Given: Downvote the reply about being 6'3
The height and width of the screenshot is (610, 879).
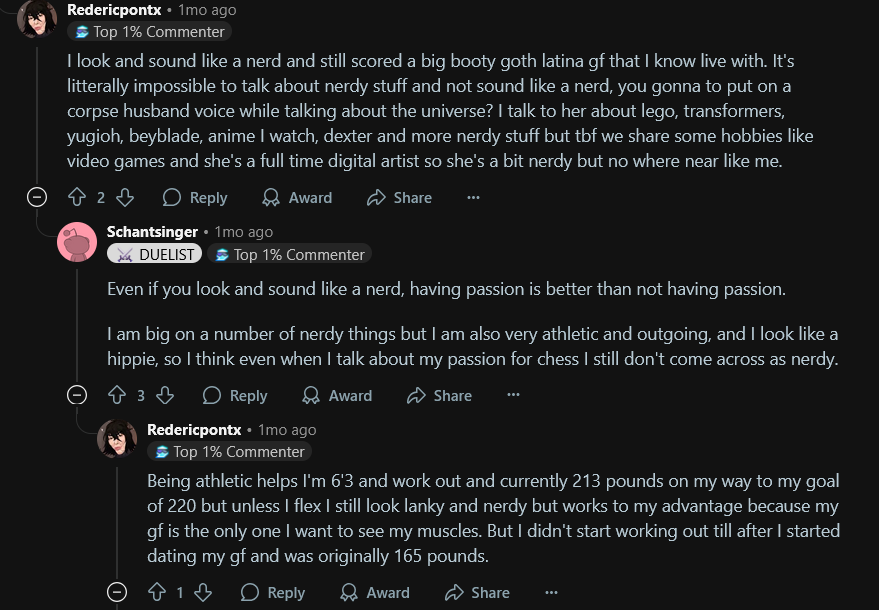Looking at the screenshot, I should 203,593.
